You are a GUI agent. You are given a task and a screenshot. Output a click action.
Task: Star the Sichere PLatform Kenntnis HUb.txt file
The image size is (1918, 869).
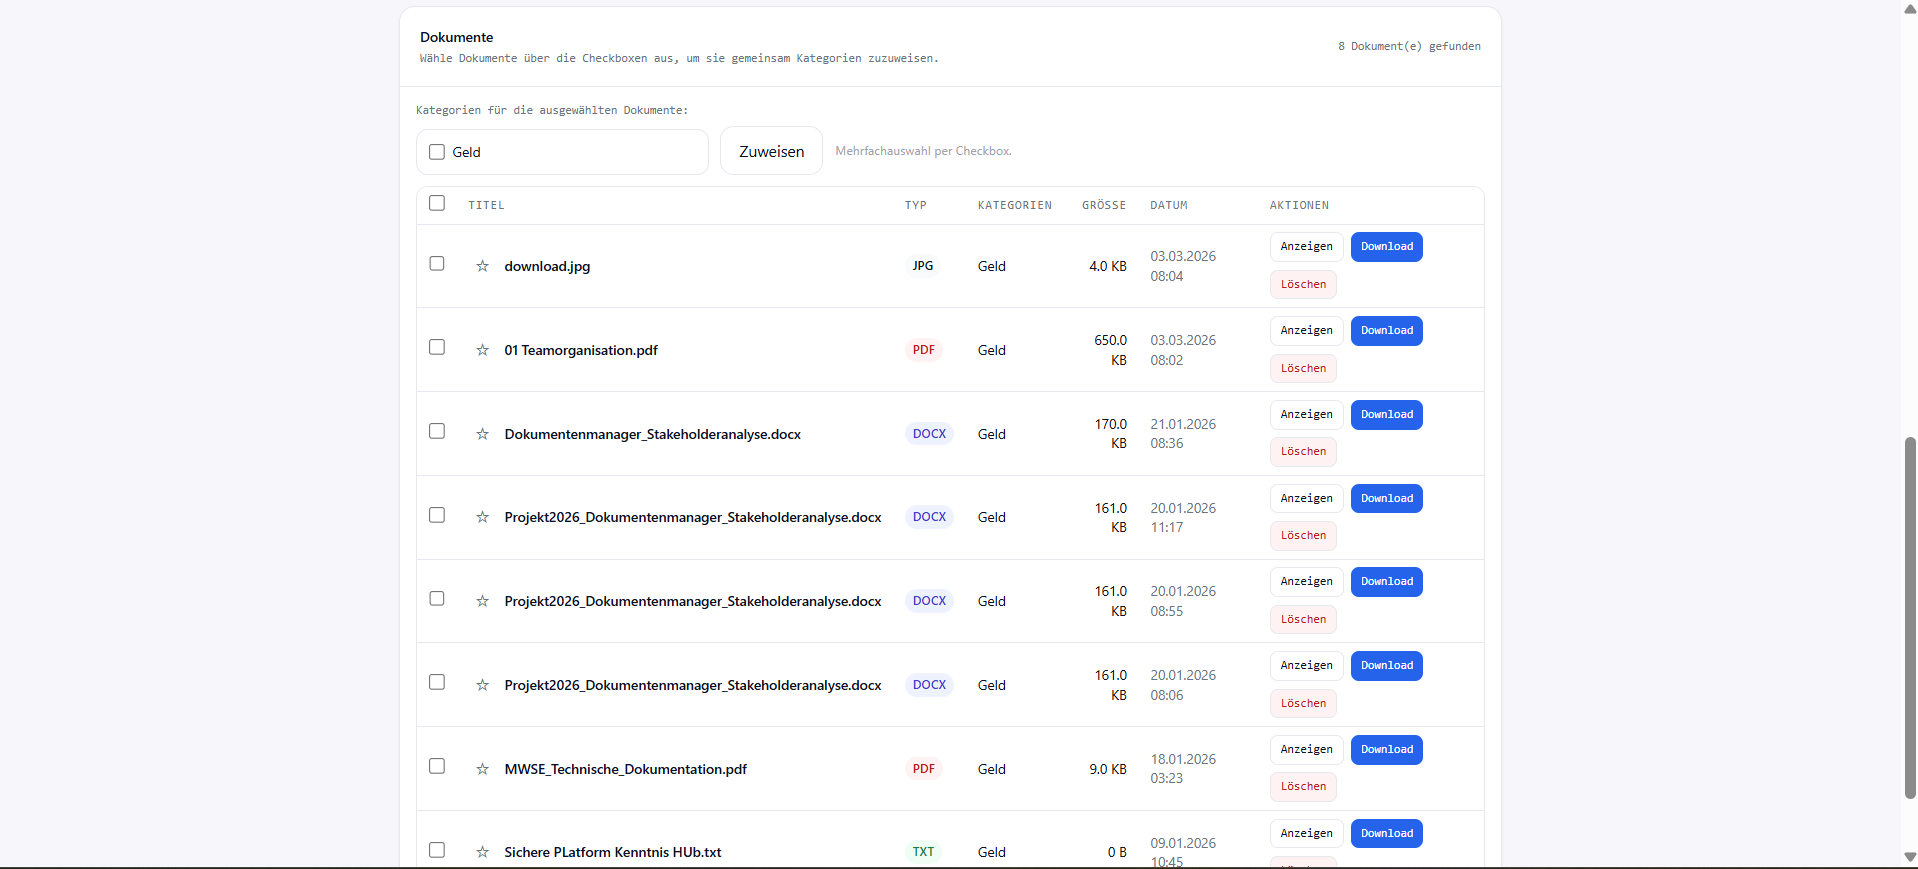pos(482,852)
